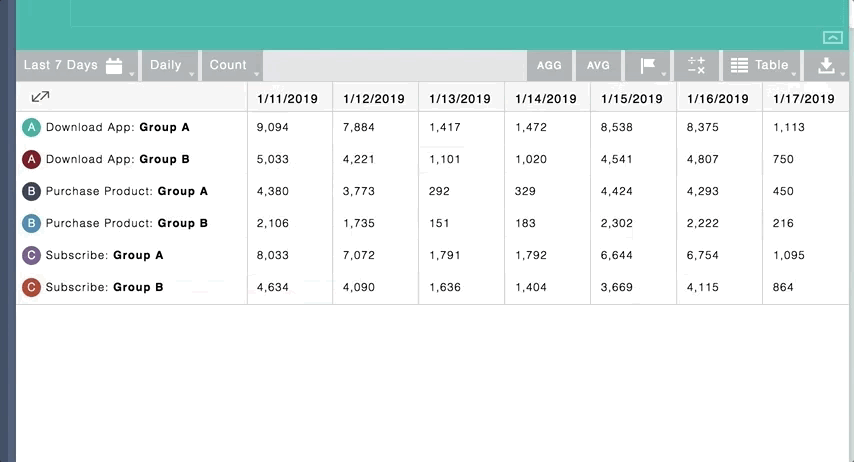The height and width of the screenshot is (462, 854).
Task: Click the 1,113 cell value
Action: 789,127
